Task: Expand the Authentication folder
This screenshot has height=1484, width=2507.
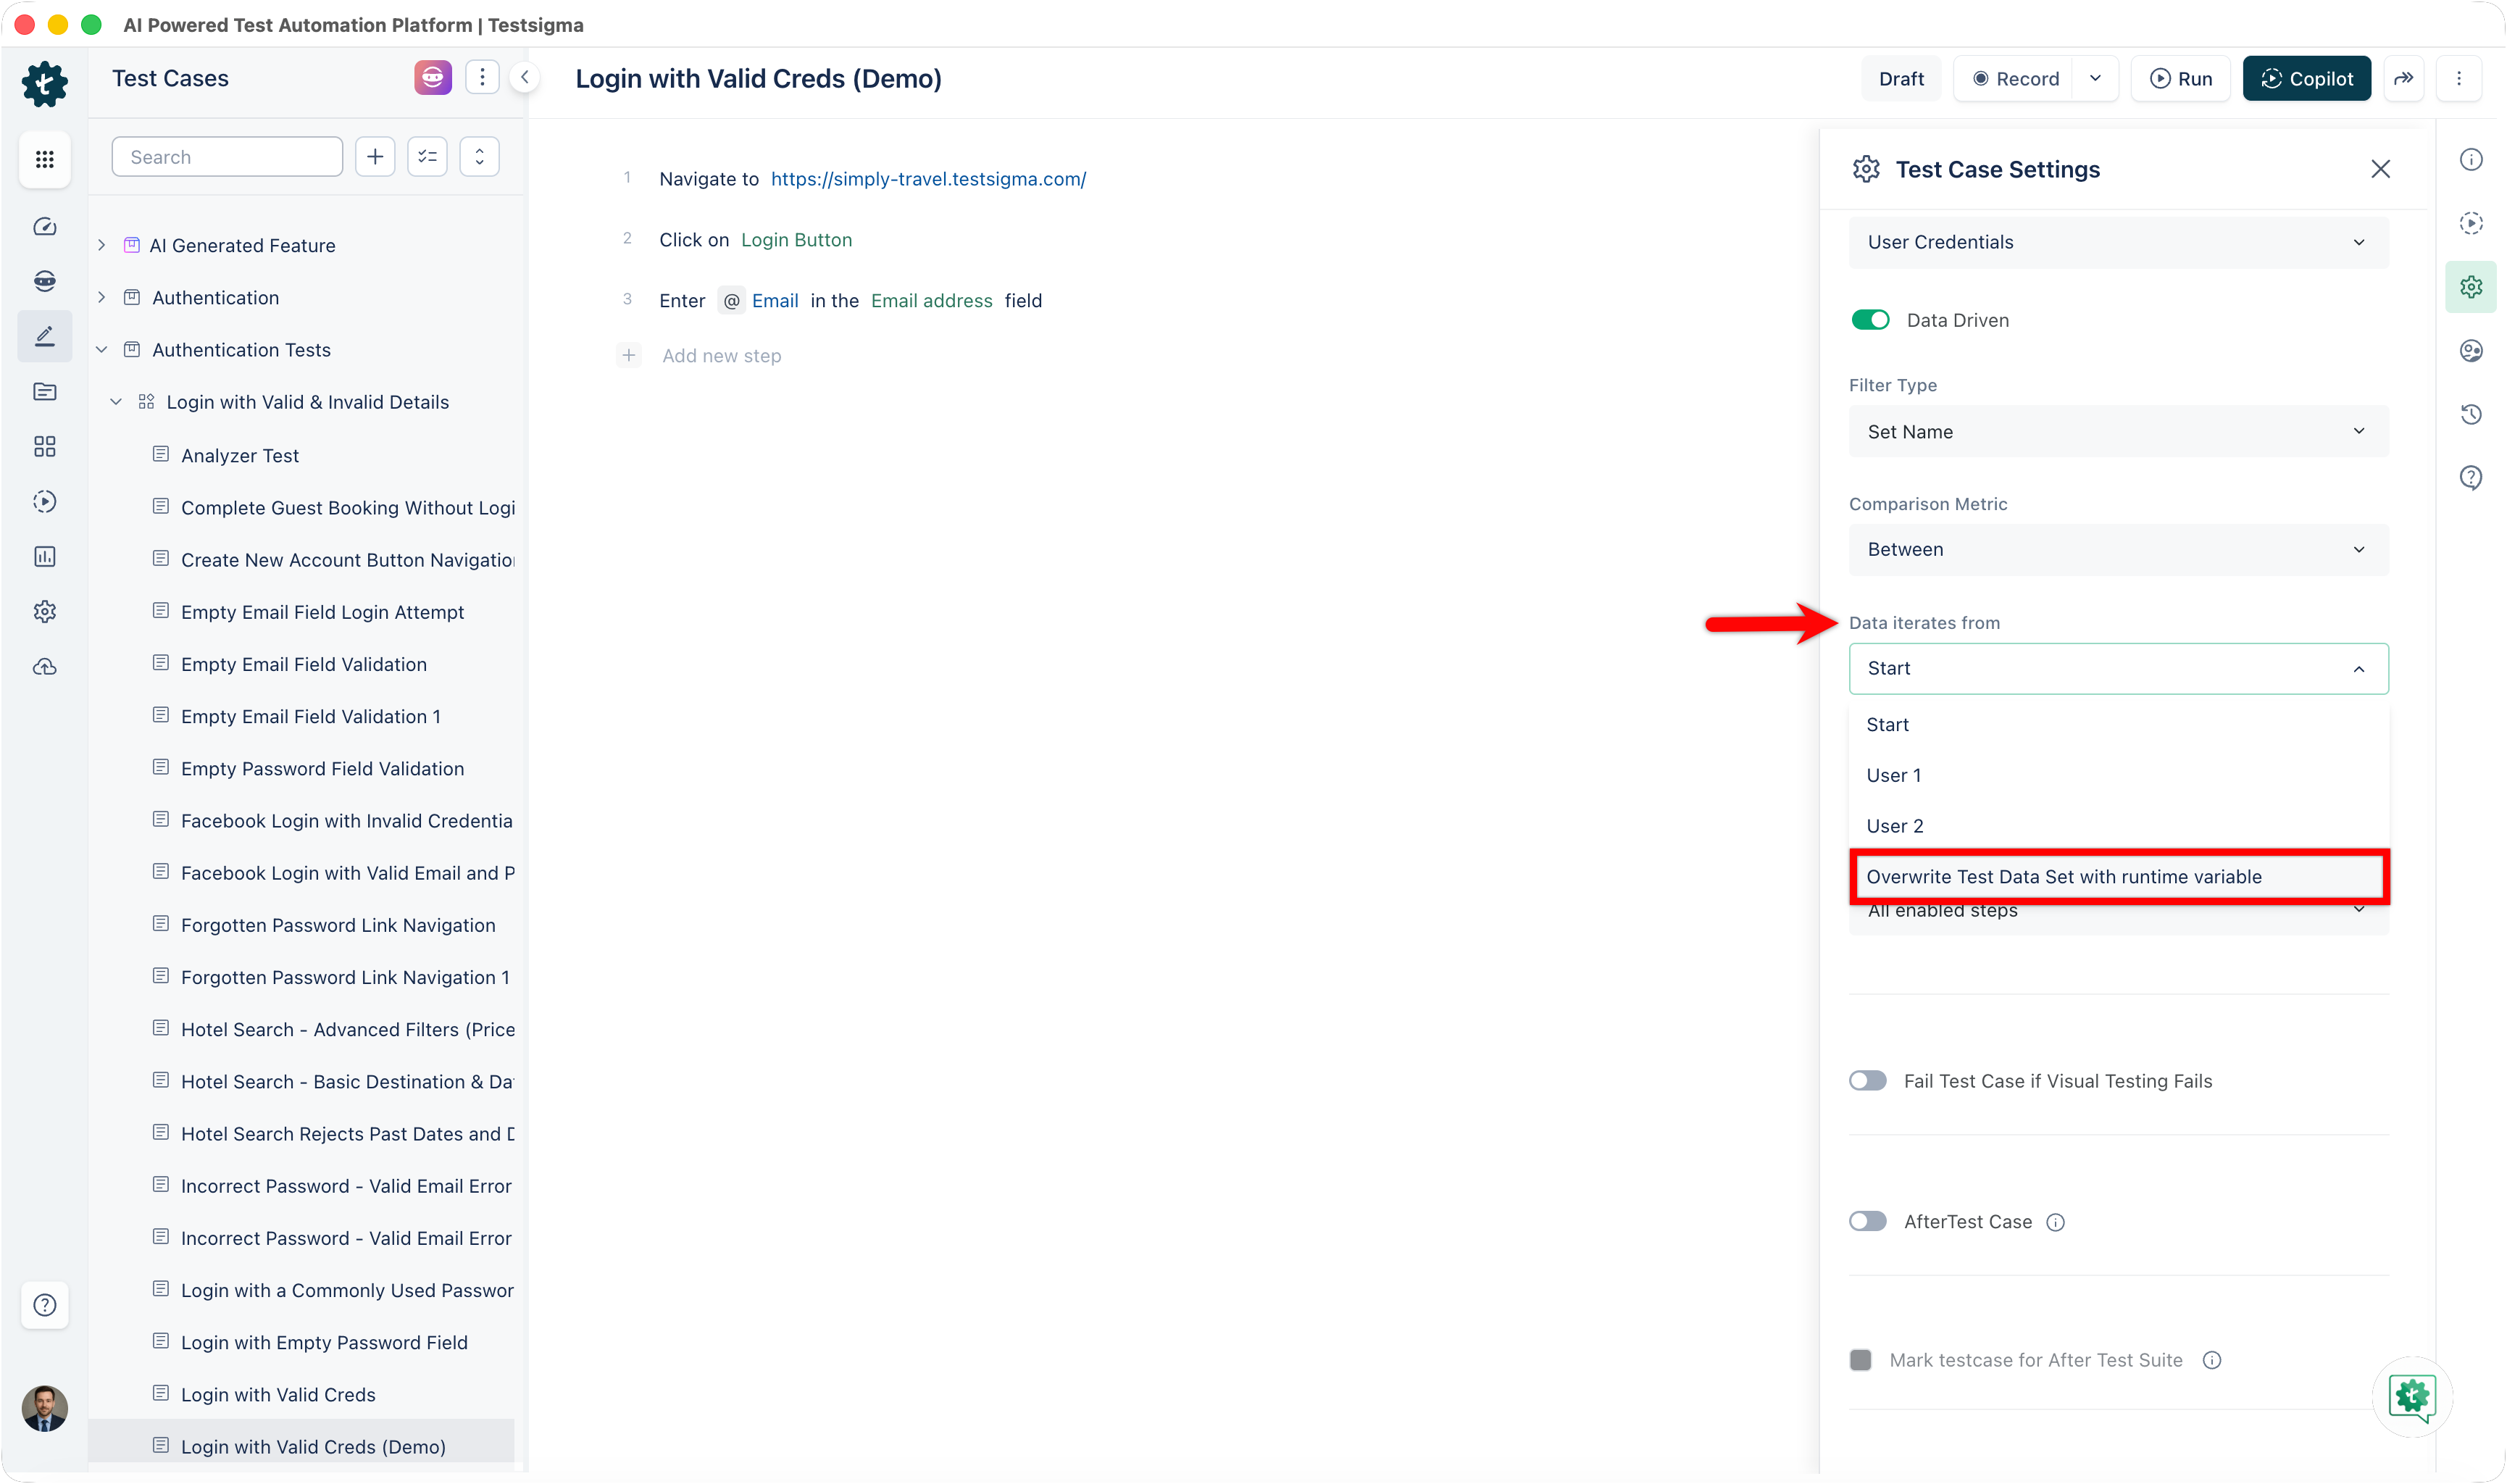Action: click(x=101, y=297)
